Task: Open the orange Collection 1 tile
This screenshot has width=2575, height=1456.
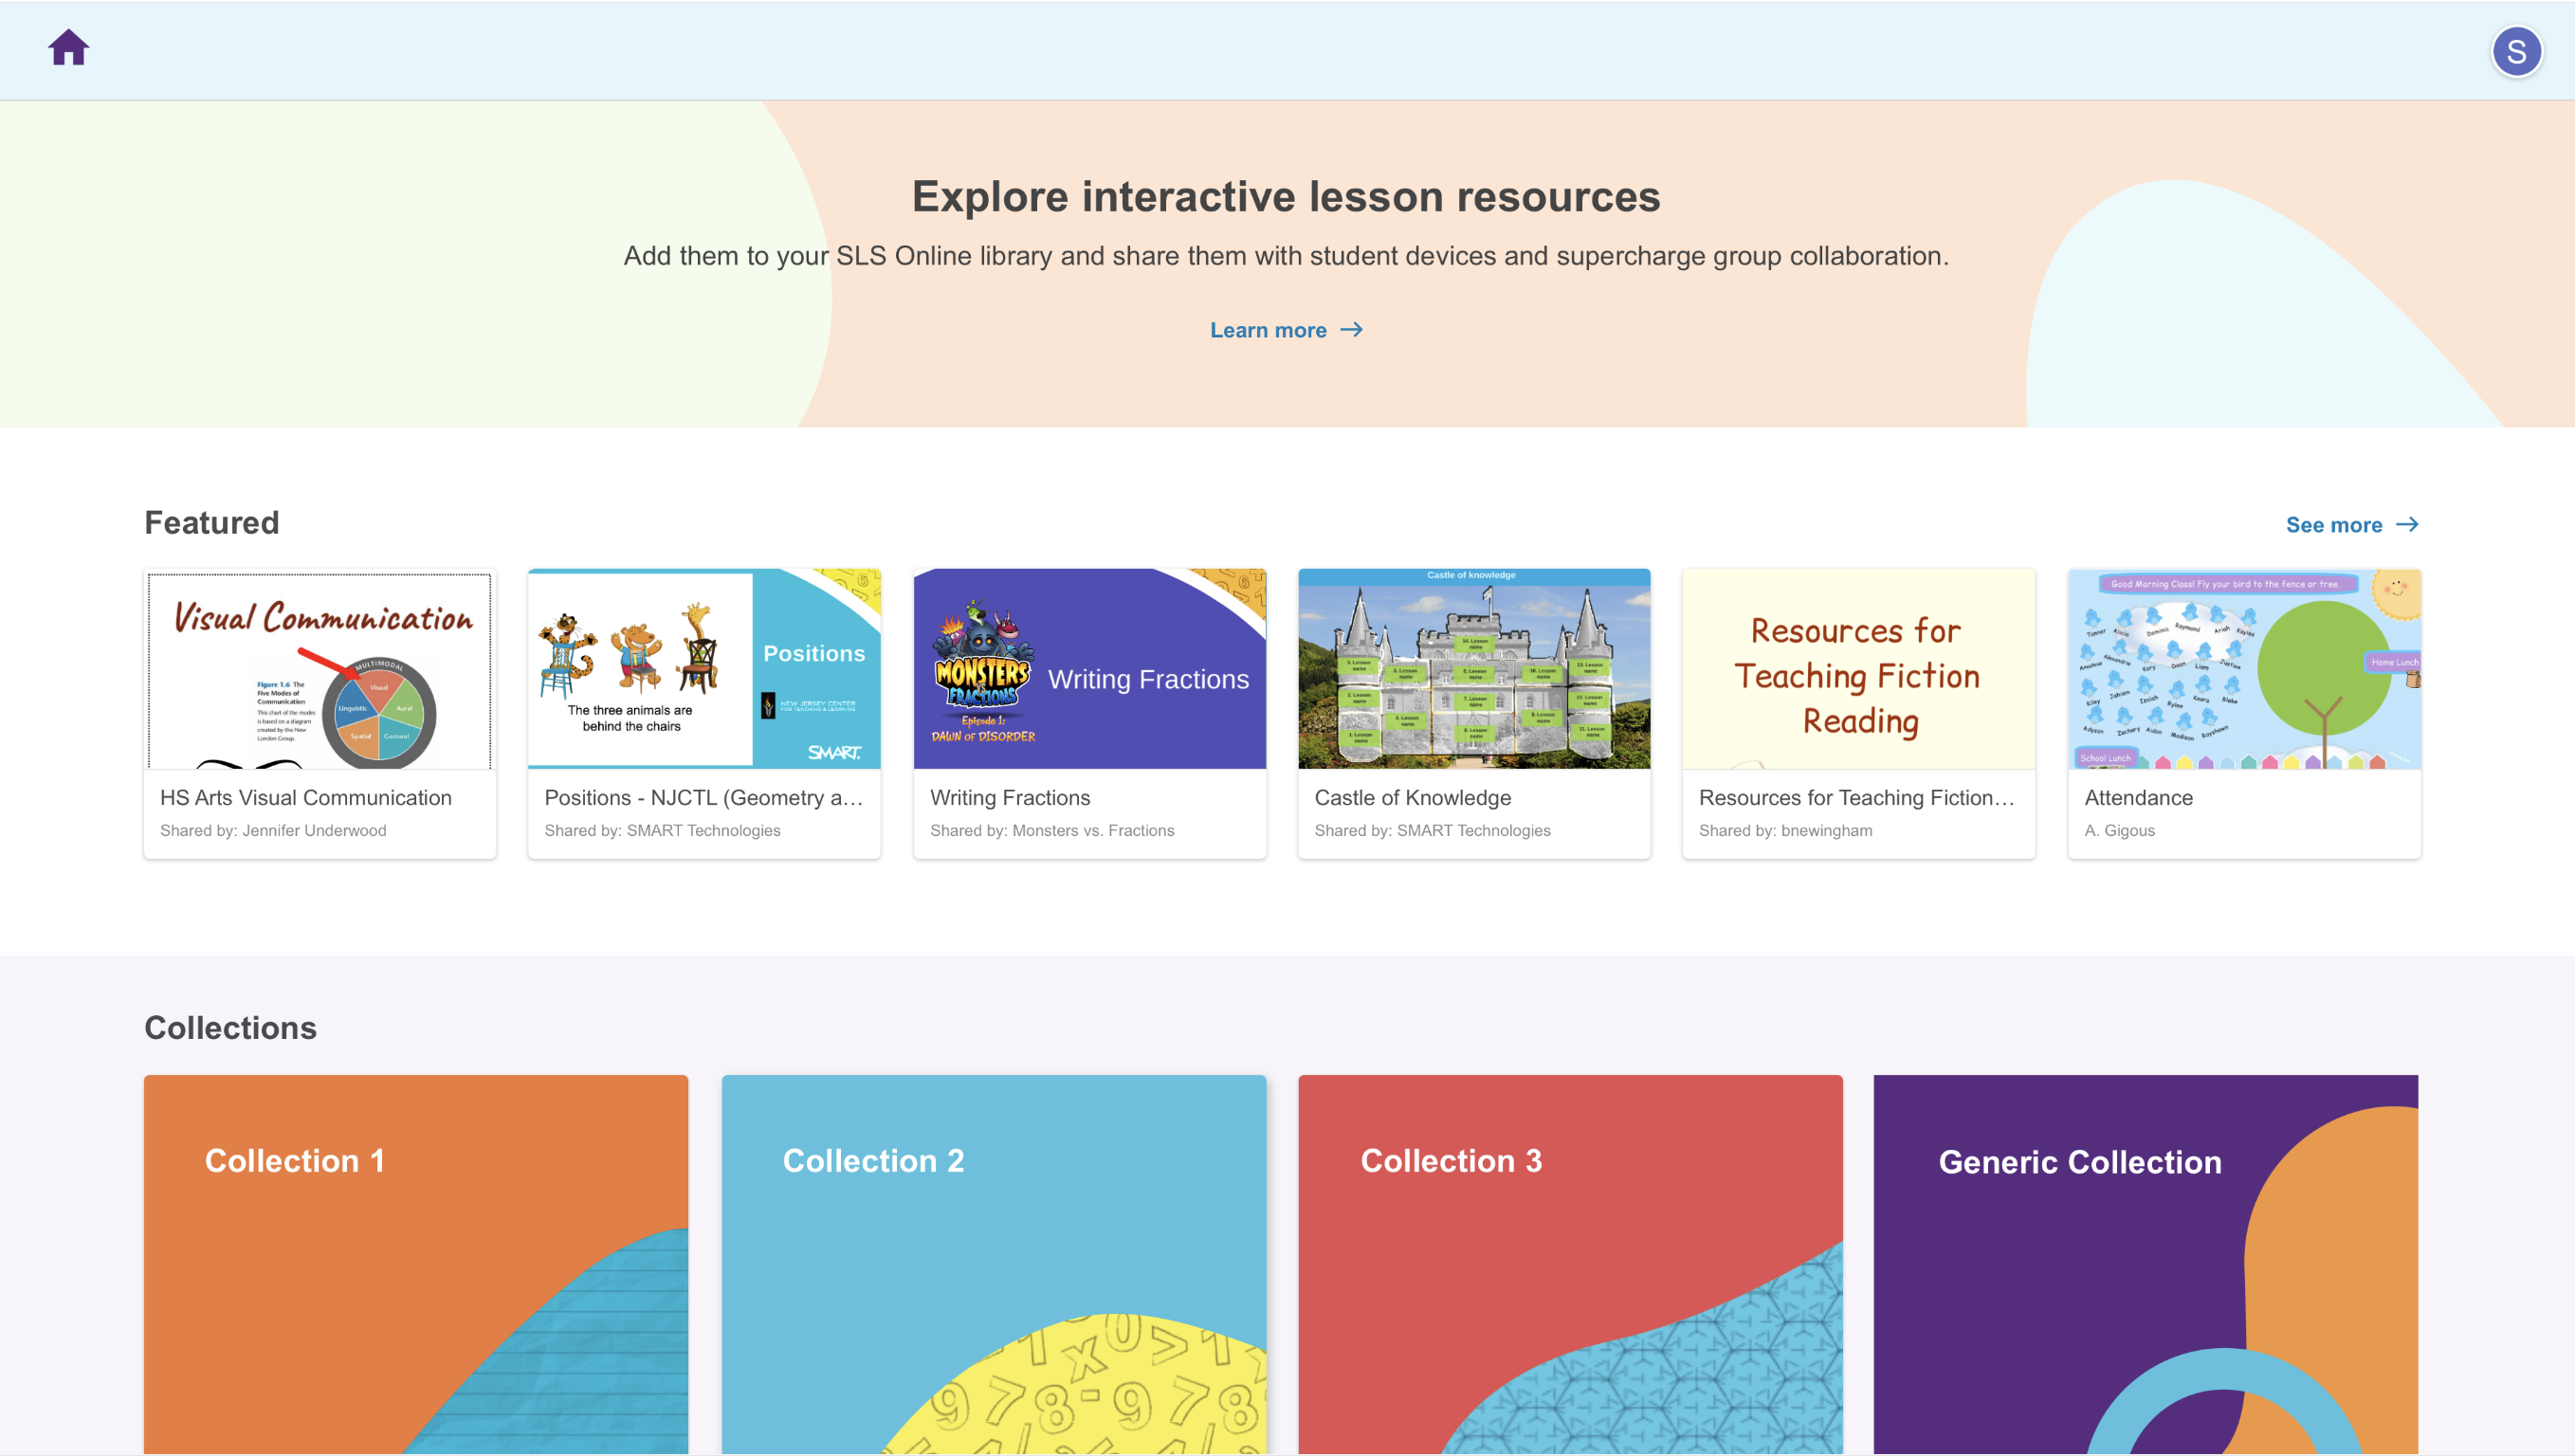Action: (416, 1264)
